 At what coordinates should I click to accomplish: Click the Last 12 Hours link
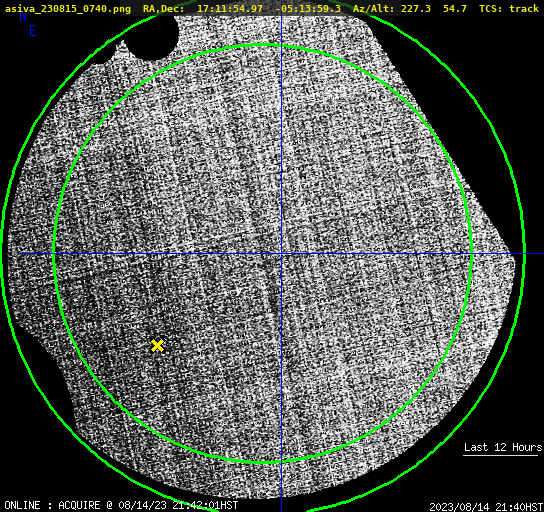(503, 447)
